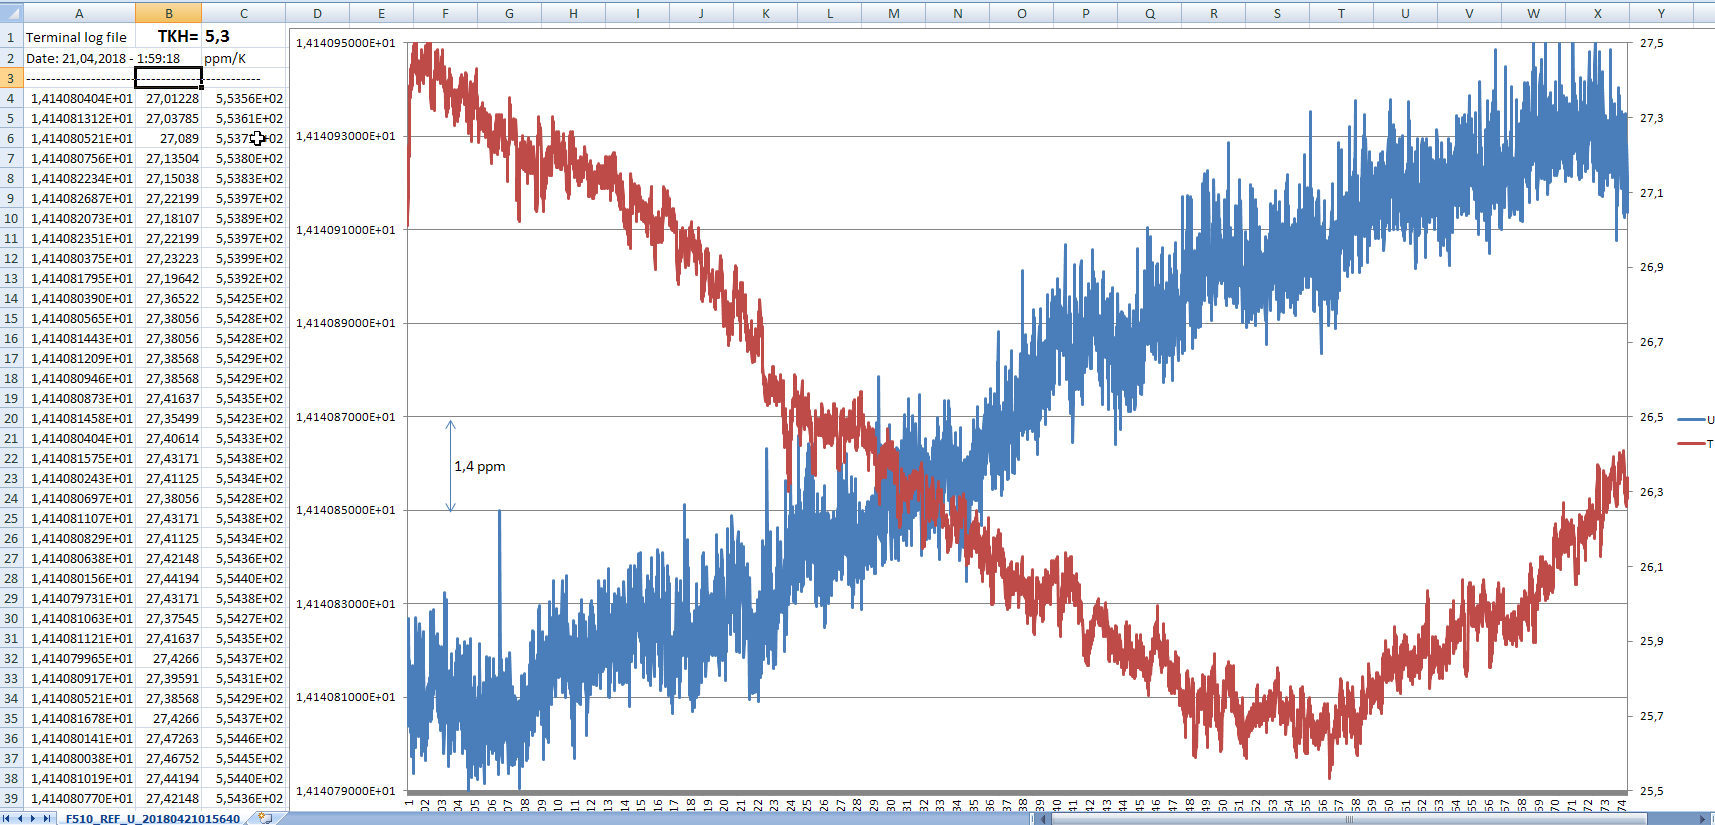Click the Date 21,04,2018 cell
Screen dimensions: 1715x825
click(79, 58)
